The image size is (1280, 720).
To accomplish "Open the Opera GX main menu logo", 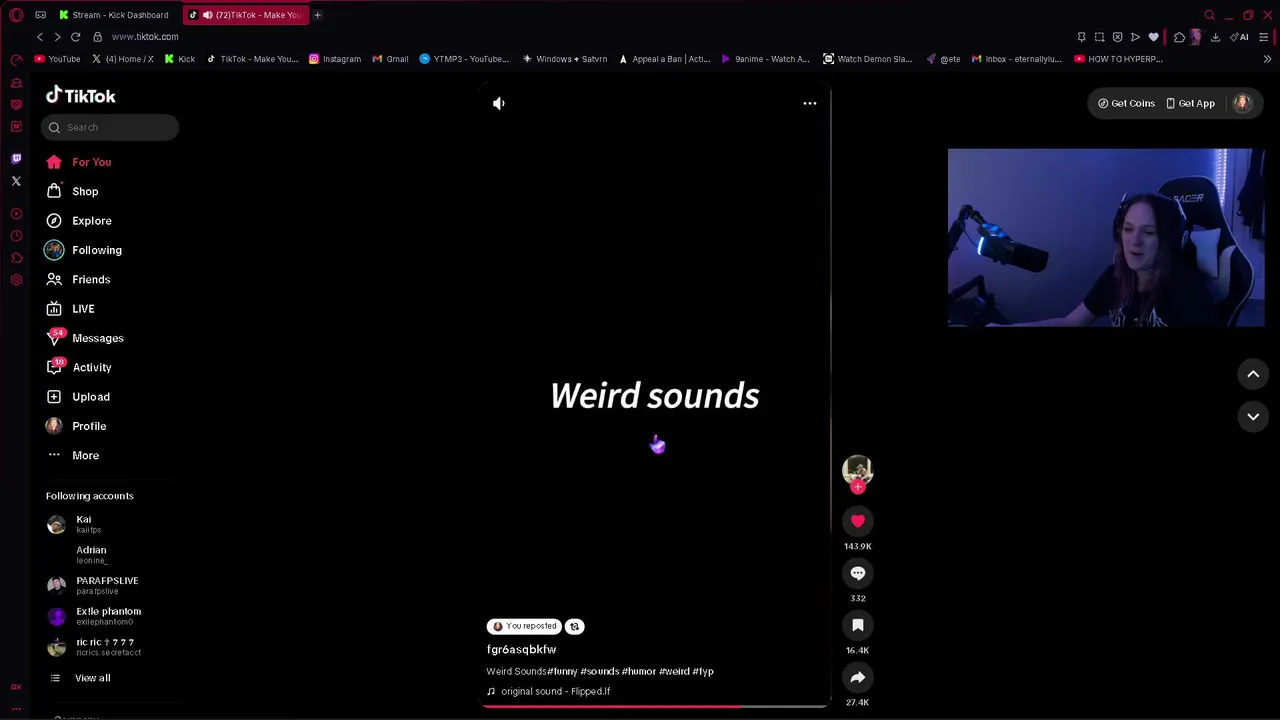I will click(x=16, y=15).
